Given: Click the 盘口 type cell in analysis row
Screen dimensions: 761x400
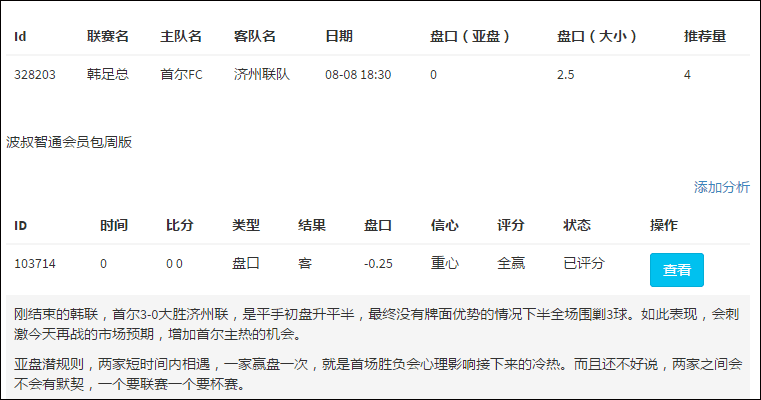Looking at the screenshot, I should pyautogui.click(x=246, y=263).
